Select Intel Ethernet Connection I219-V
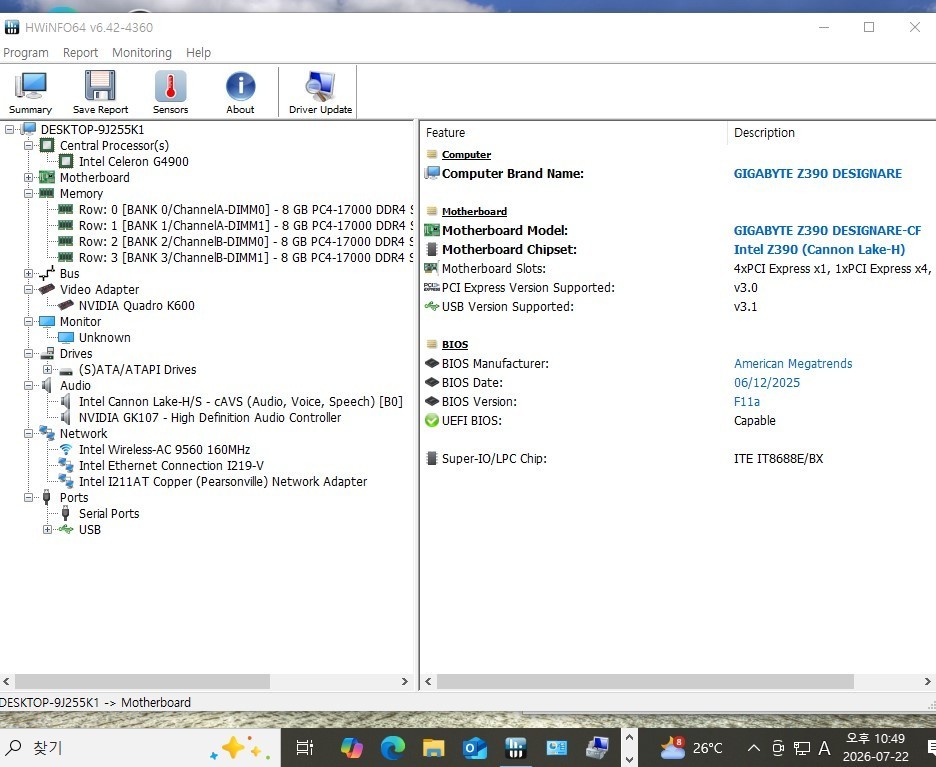 click(171, 465)
